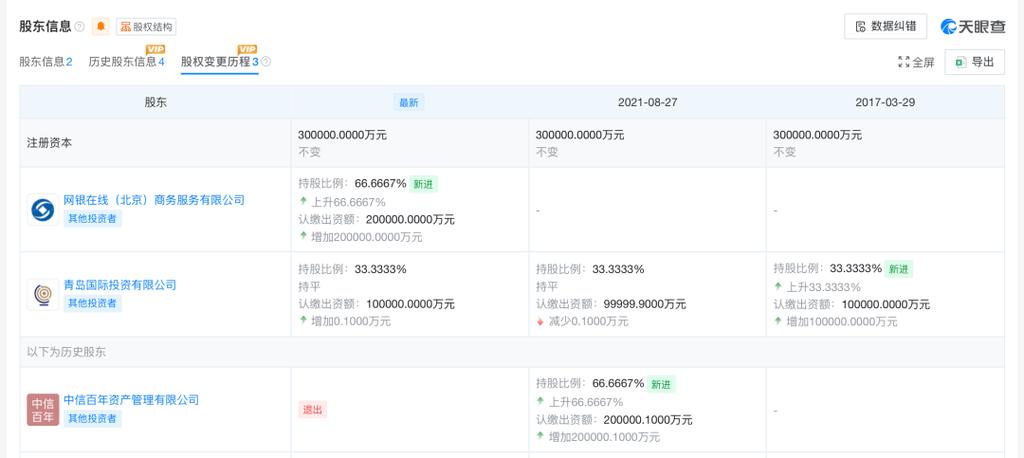The height and width of the screenshot is (458, 1024).
Task: Click the 2017-03-29 column header
Action: [x=885, y=103]
